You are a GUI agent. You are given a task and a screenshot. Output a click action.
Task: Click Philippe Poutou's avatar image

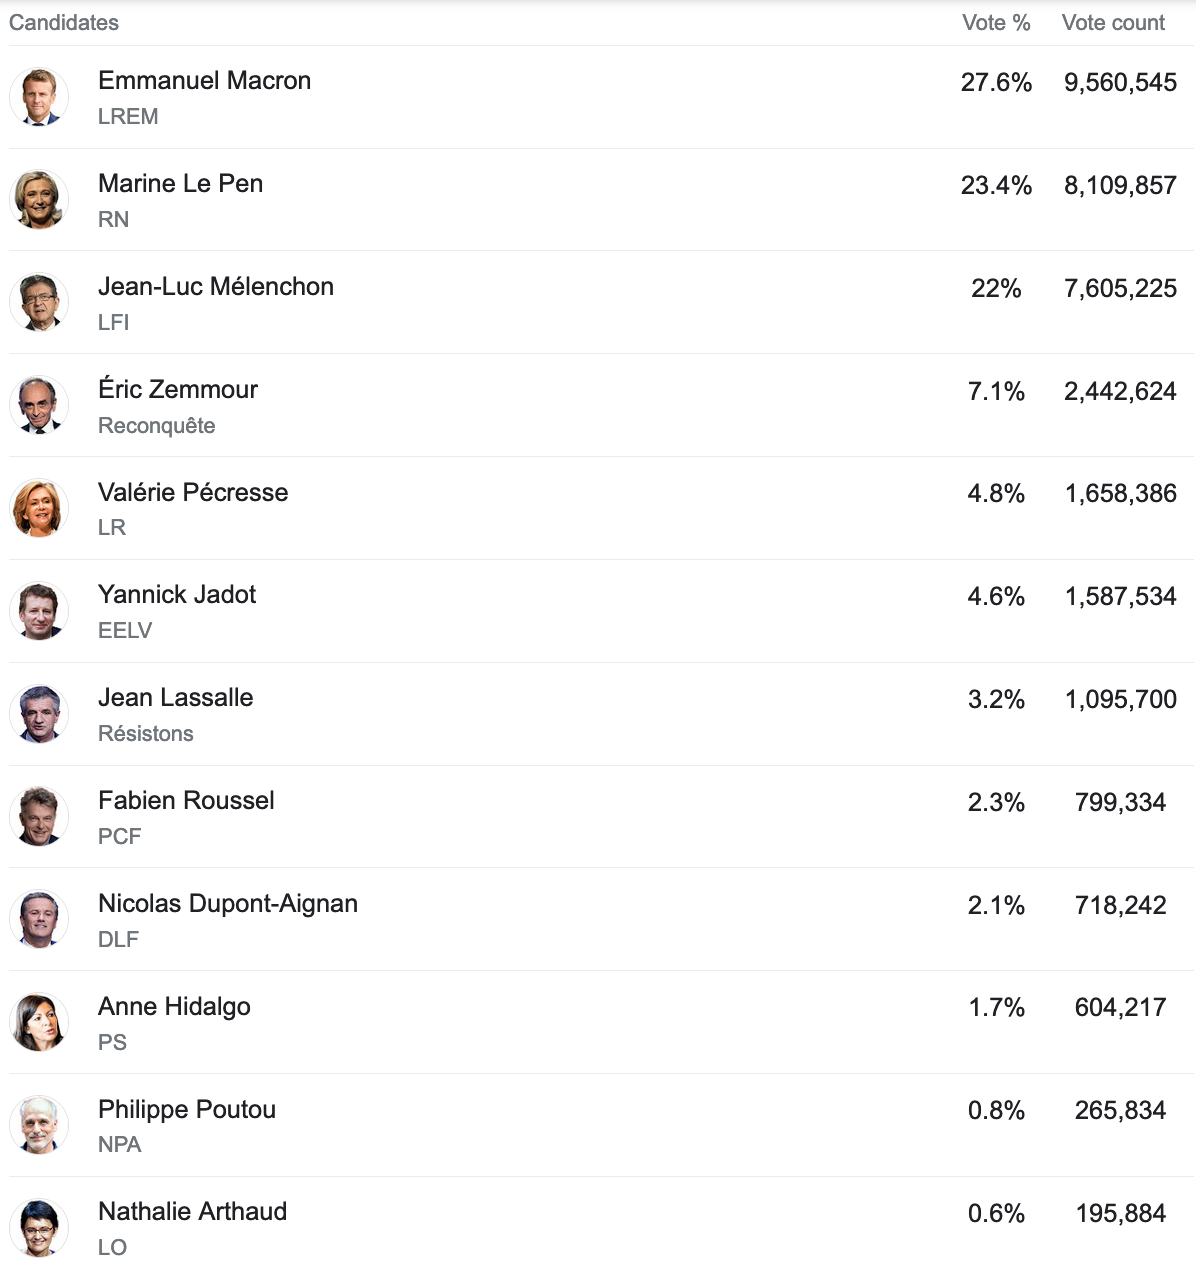(39, 1125)
